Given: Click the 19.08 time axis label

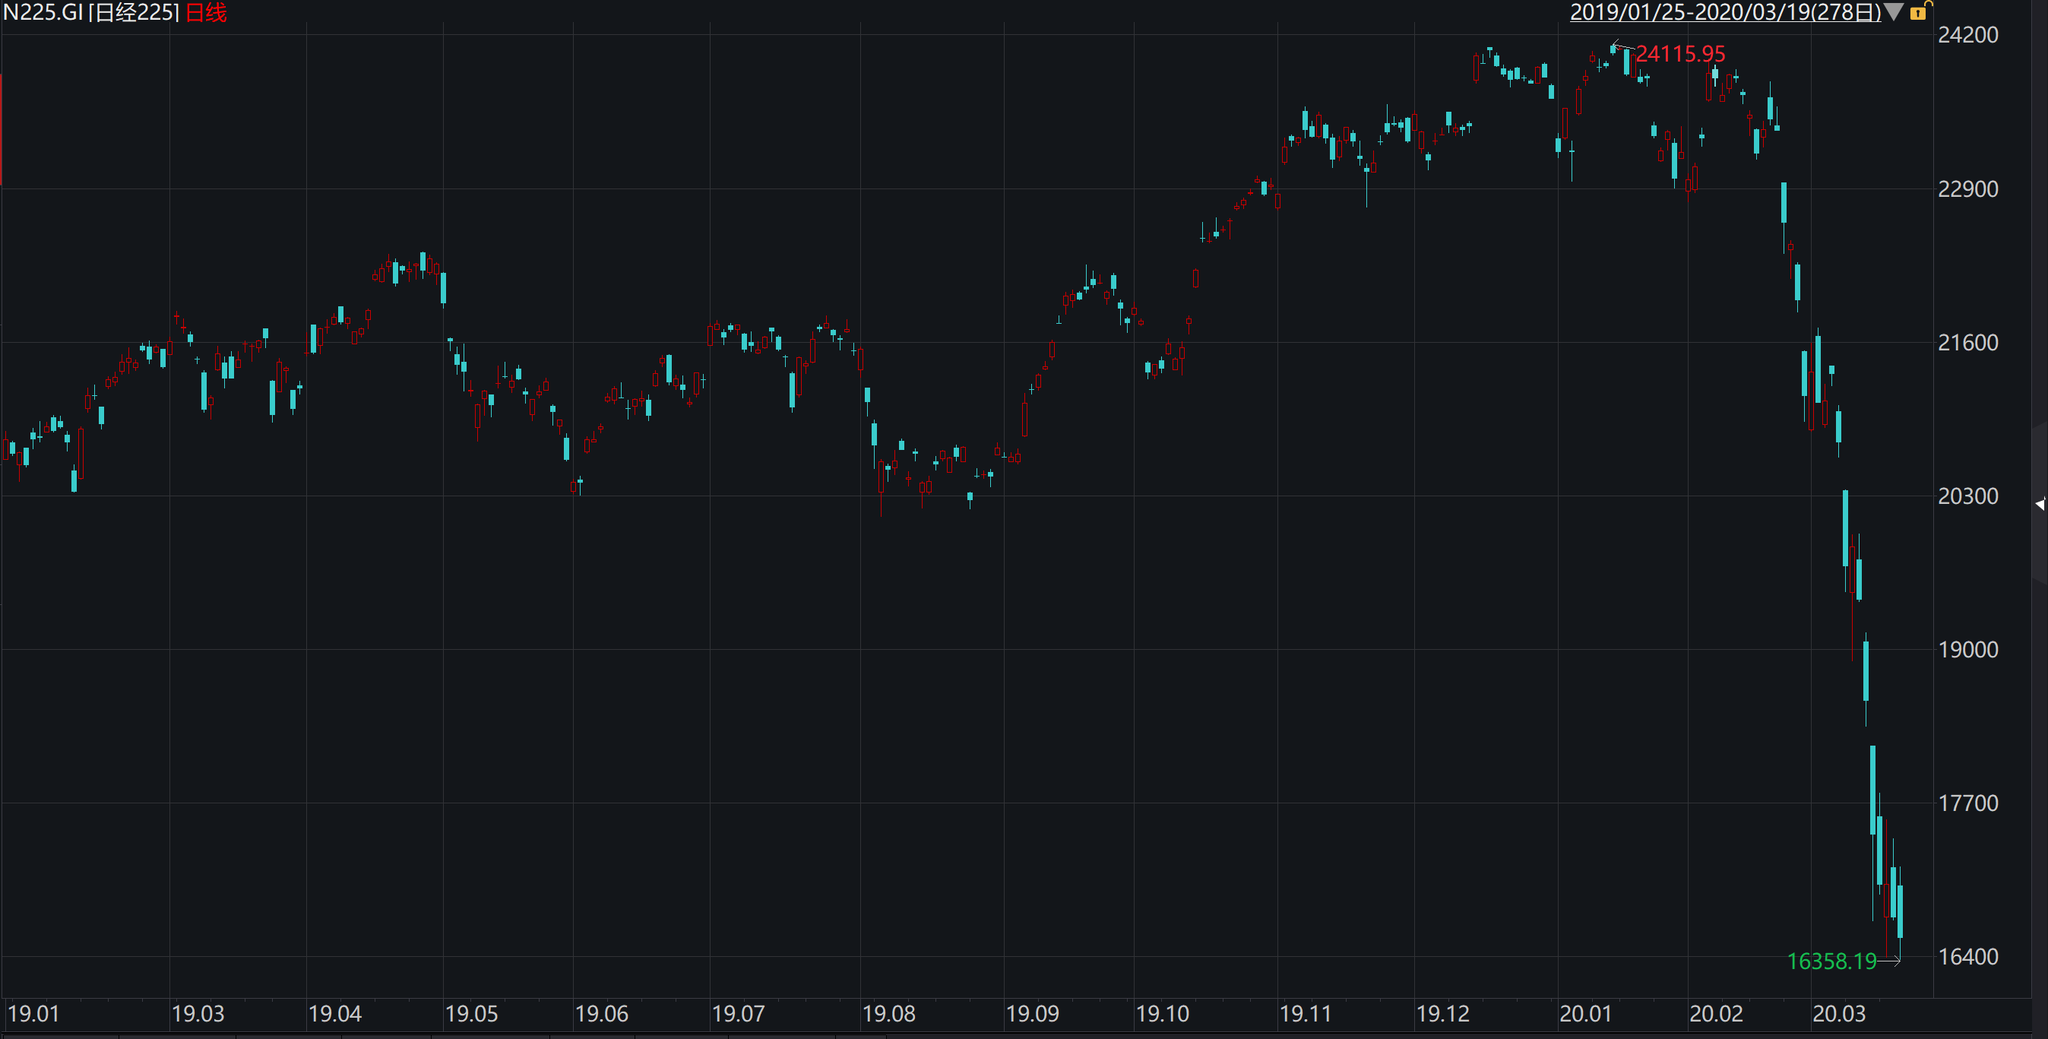Looking at the screenshot, I should coord(888,1013).
